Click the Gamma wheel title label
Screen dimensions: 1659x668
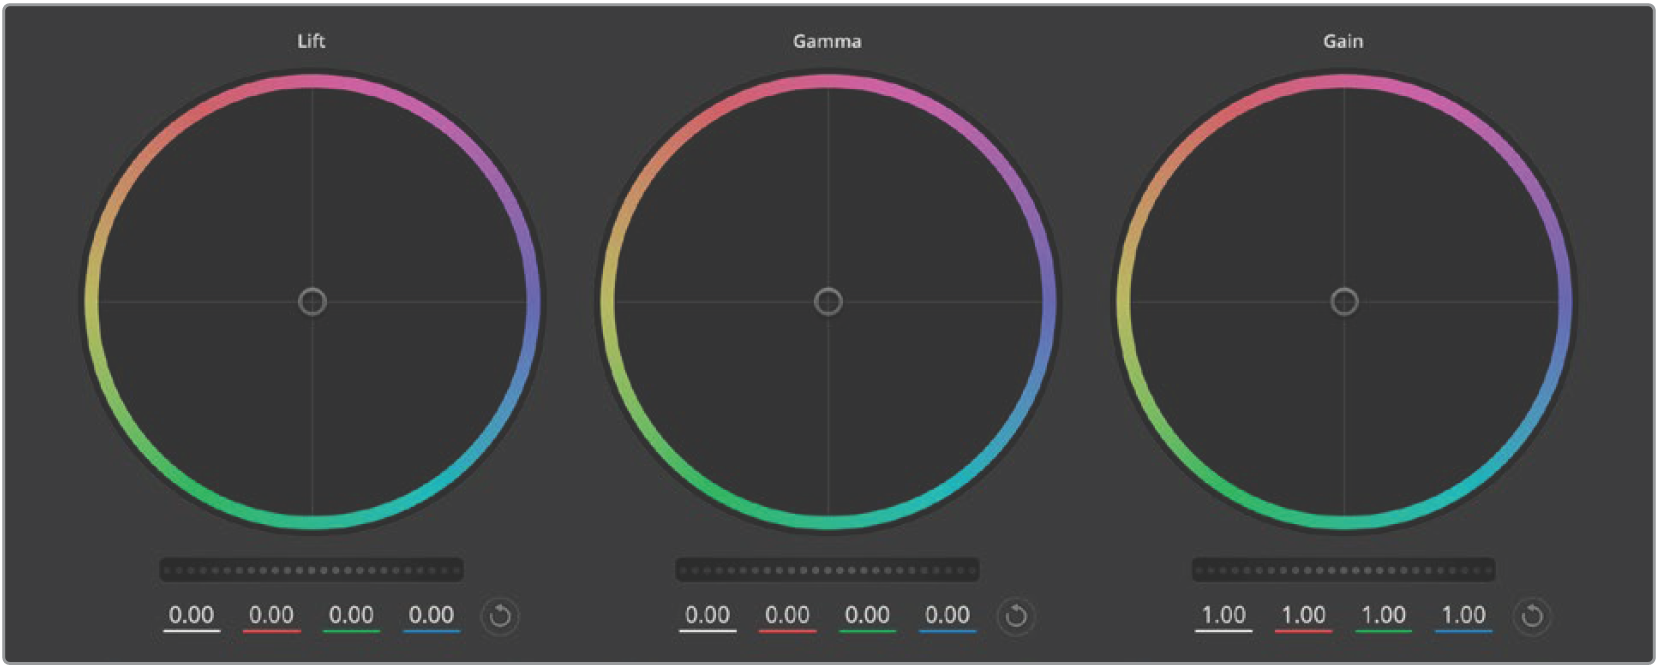(x=827, y=41)
